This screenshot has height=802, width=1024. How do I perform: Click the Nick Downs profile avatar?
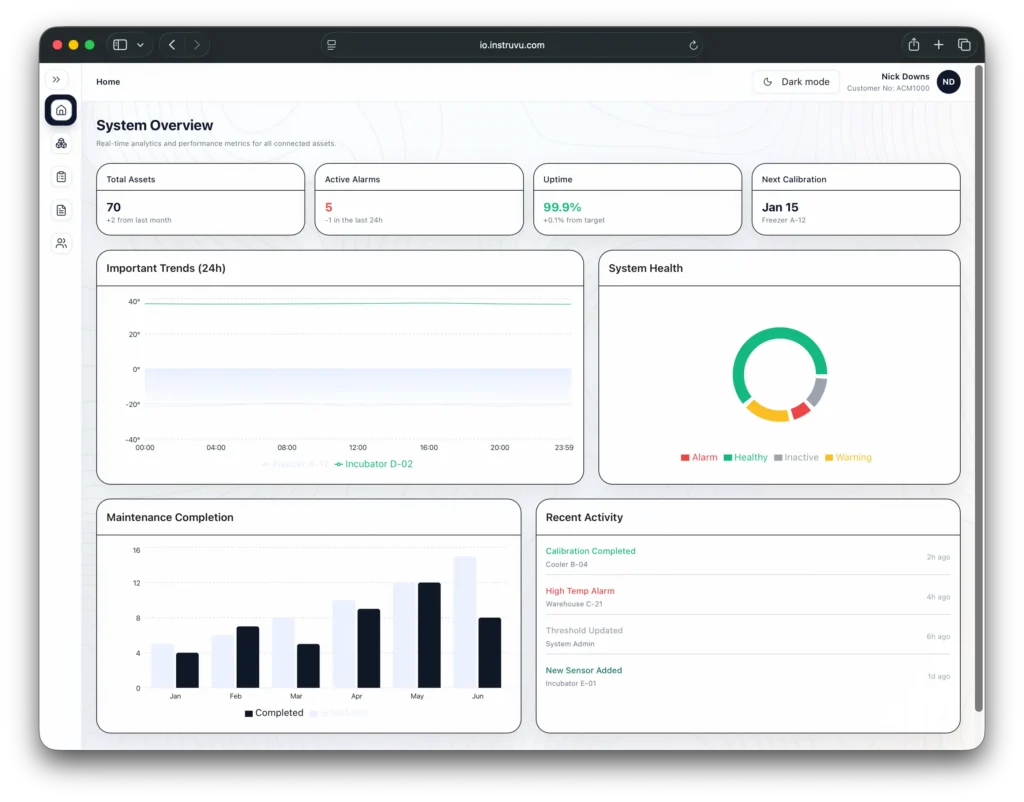pos(947,82)
